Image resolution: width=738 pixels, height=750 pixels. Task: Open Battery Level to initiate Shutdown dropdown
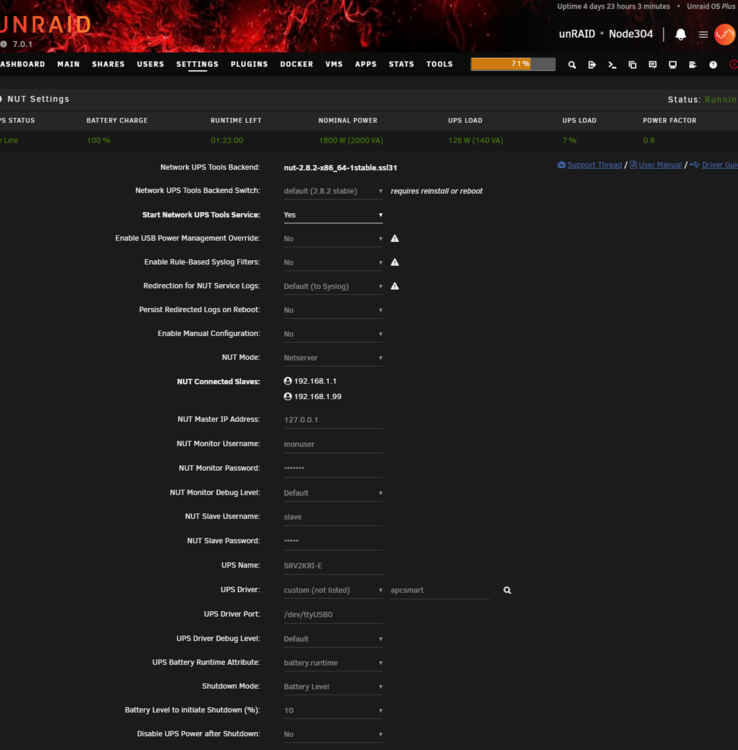pyautogui.click(x=333, y=711)
